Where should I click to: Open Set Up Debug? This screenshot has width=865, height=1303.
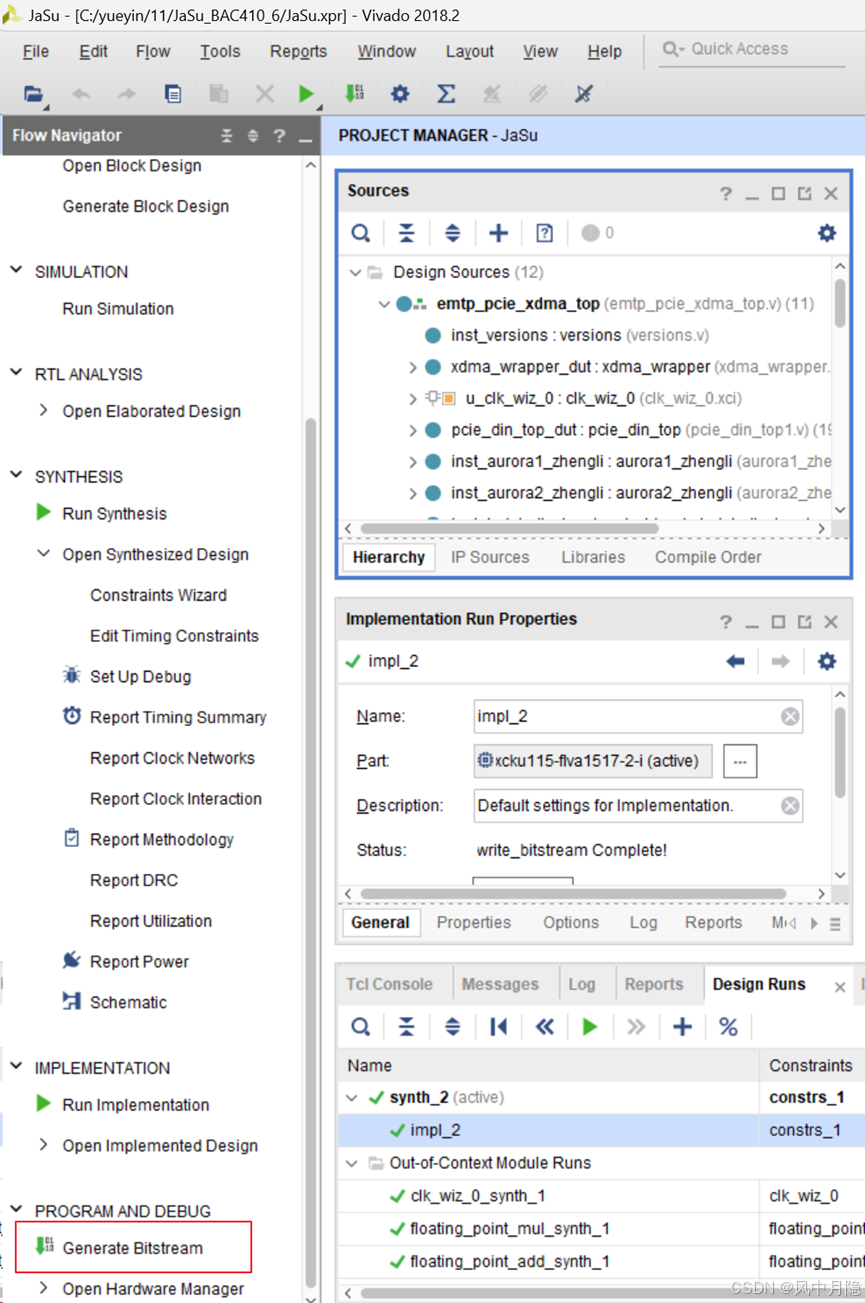point(140,676)
